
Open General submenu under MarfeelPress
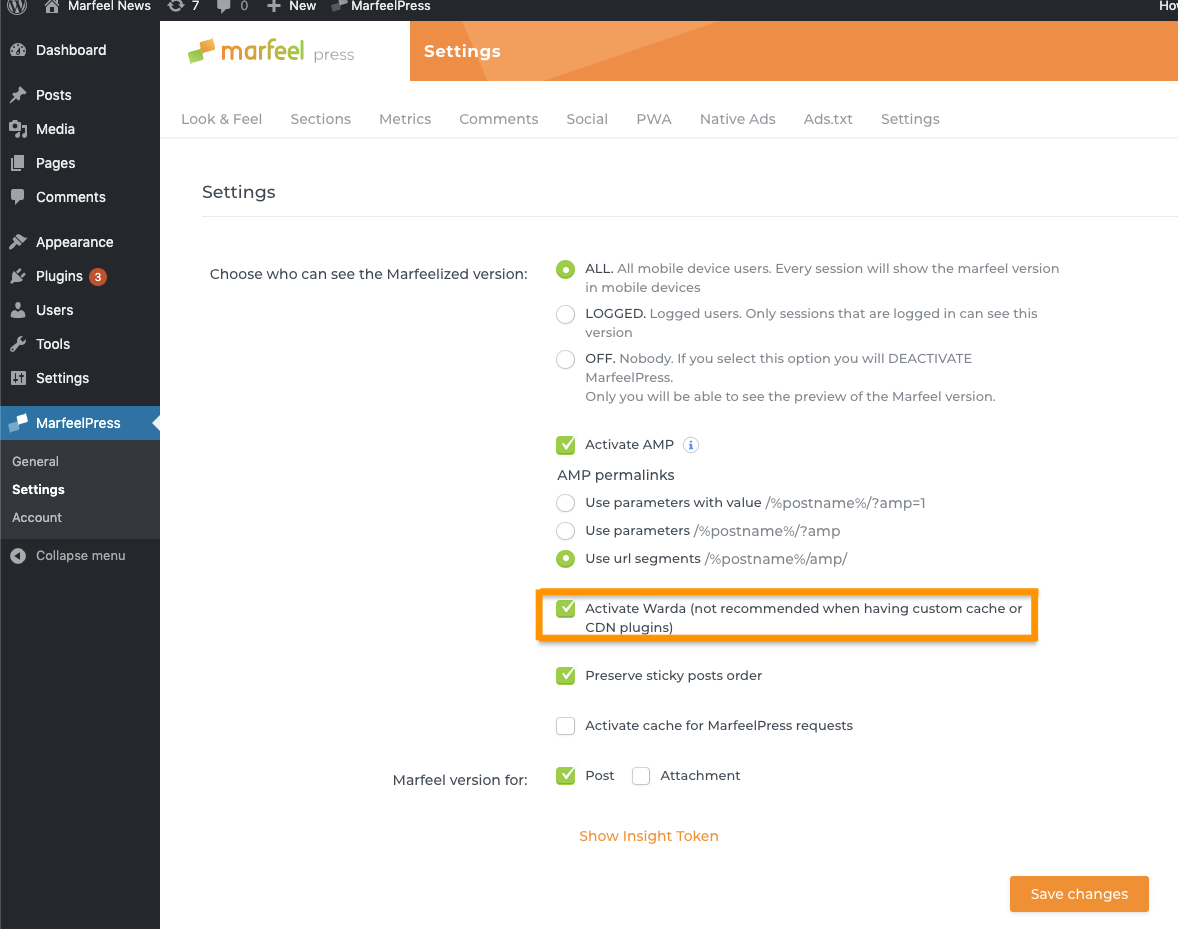tap(35, 461)
